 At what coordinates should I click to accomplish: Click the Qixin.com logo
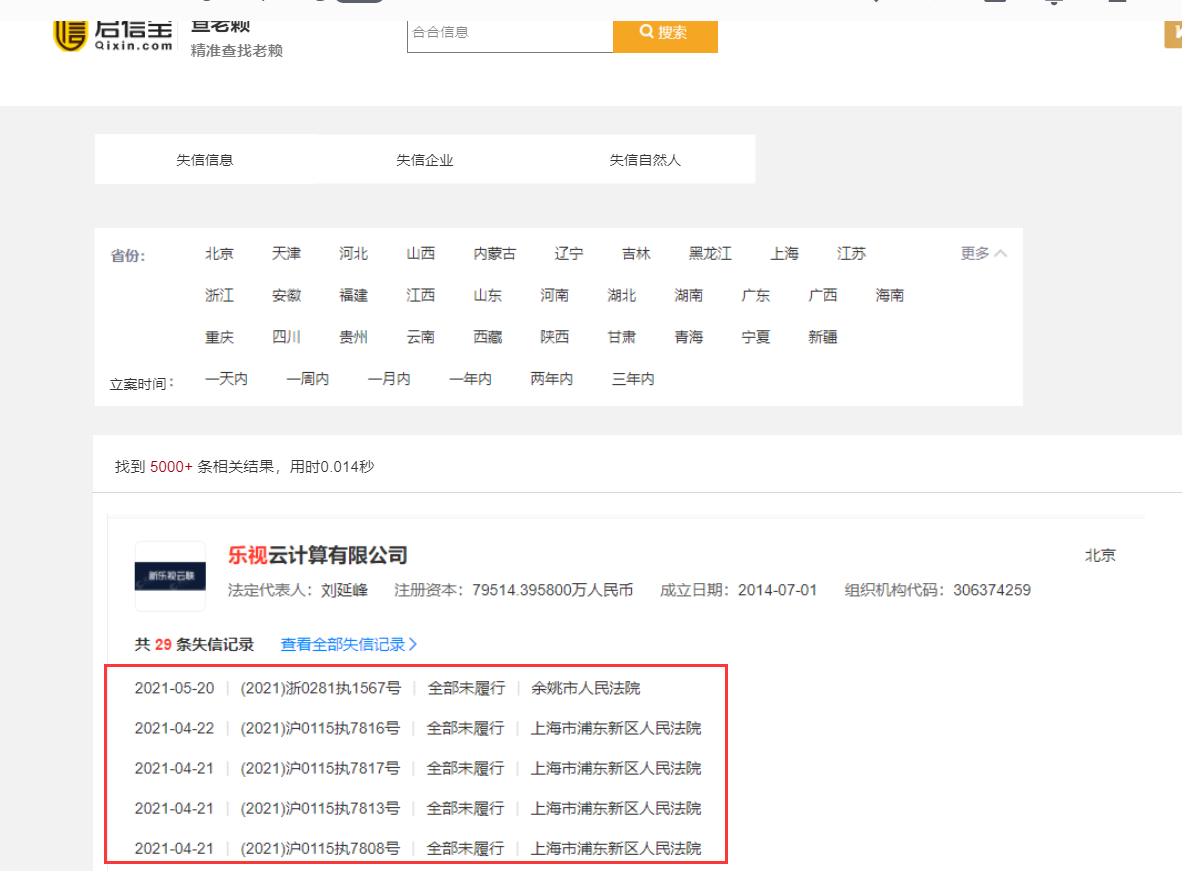click(x=113, y=36)
